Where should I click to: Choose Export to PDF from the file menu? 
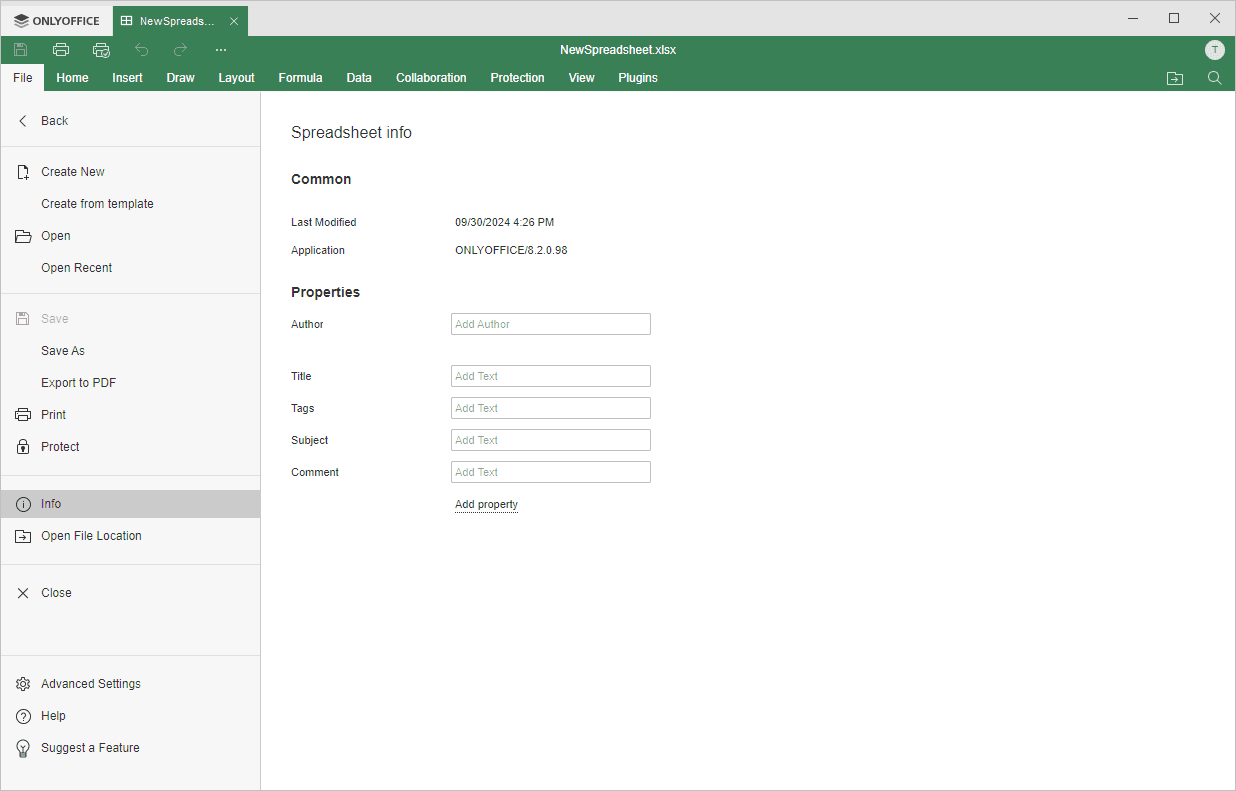pos(78,383)
